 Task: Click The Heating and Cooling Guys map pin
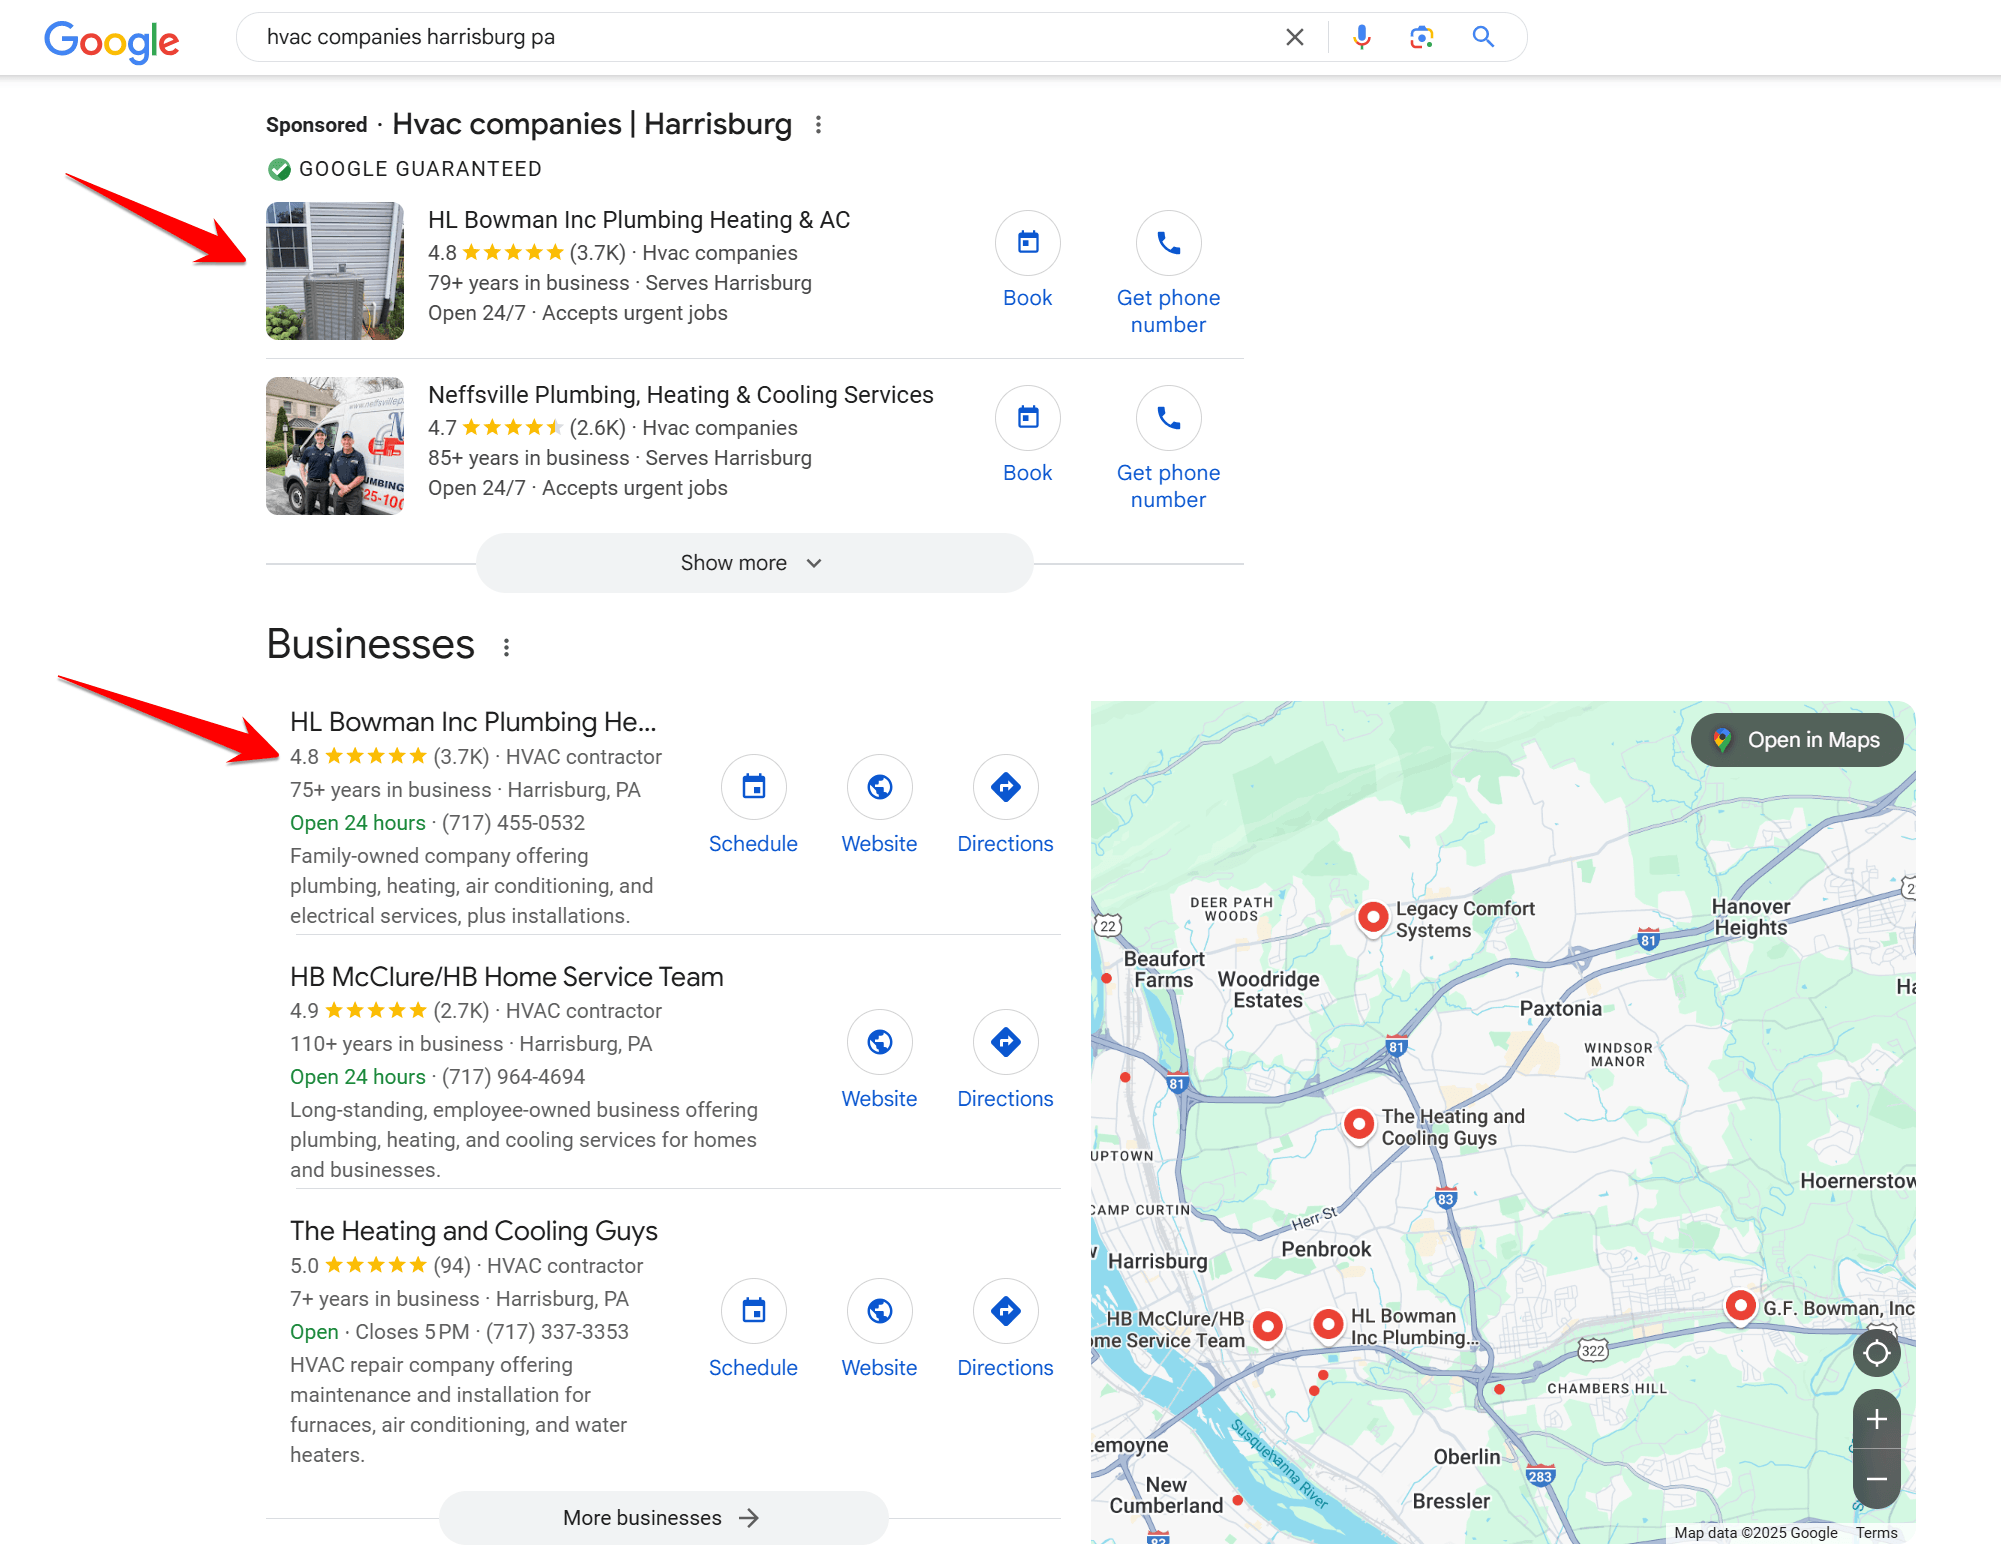pos(1359,1125)
